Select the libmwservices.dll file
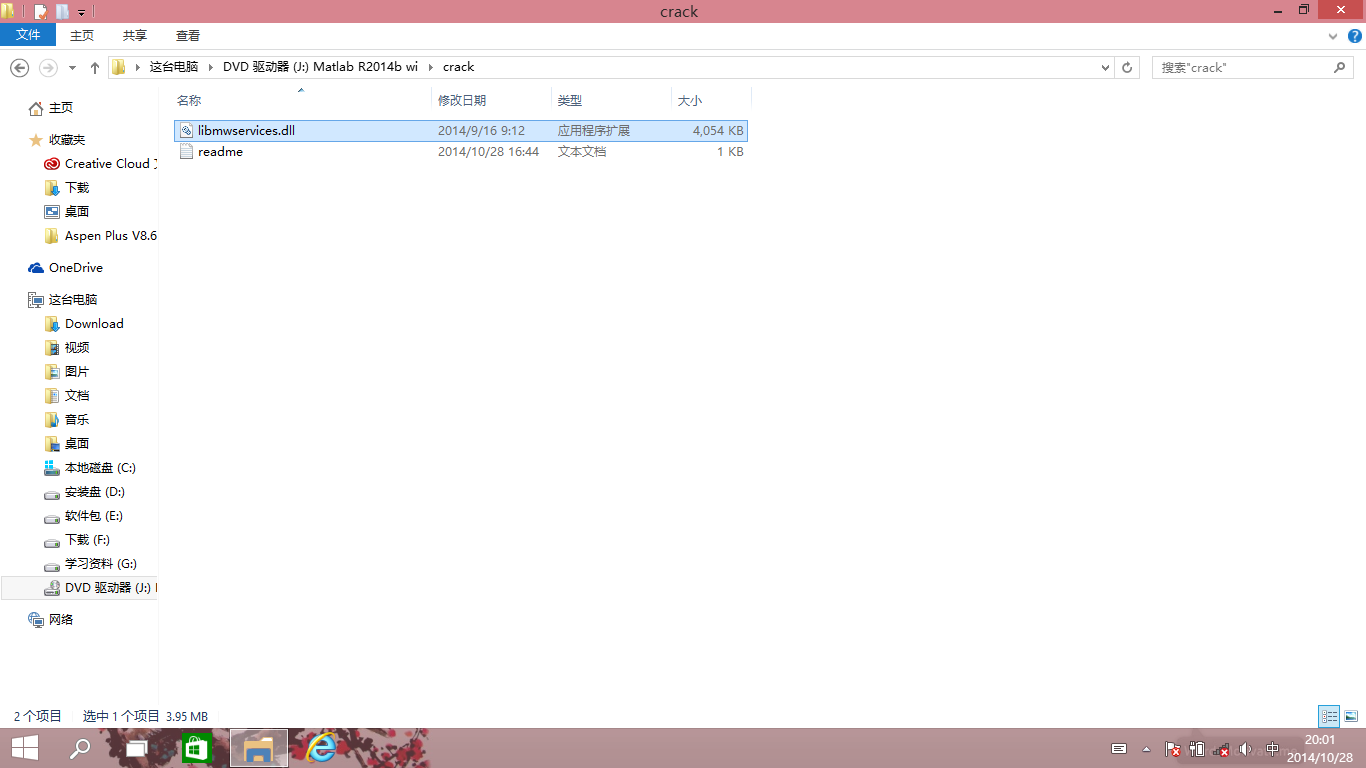1366x768 pixels. (460, 131)
